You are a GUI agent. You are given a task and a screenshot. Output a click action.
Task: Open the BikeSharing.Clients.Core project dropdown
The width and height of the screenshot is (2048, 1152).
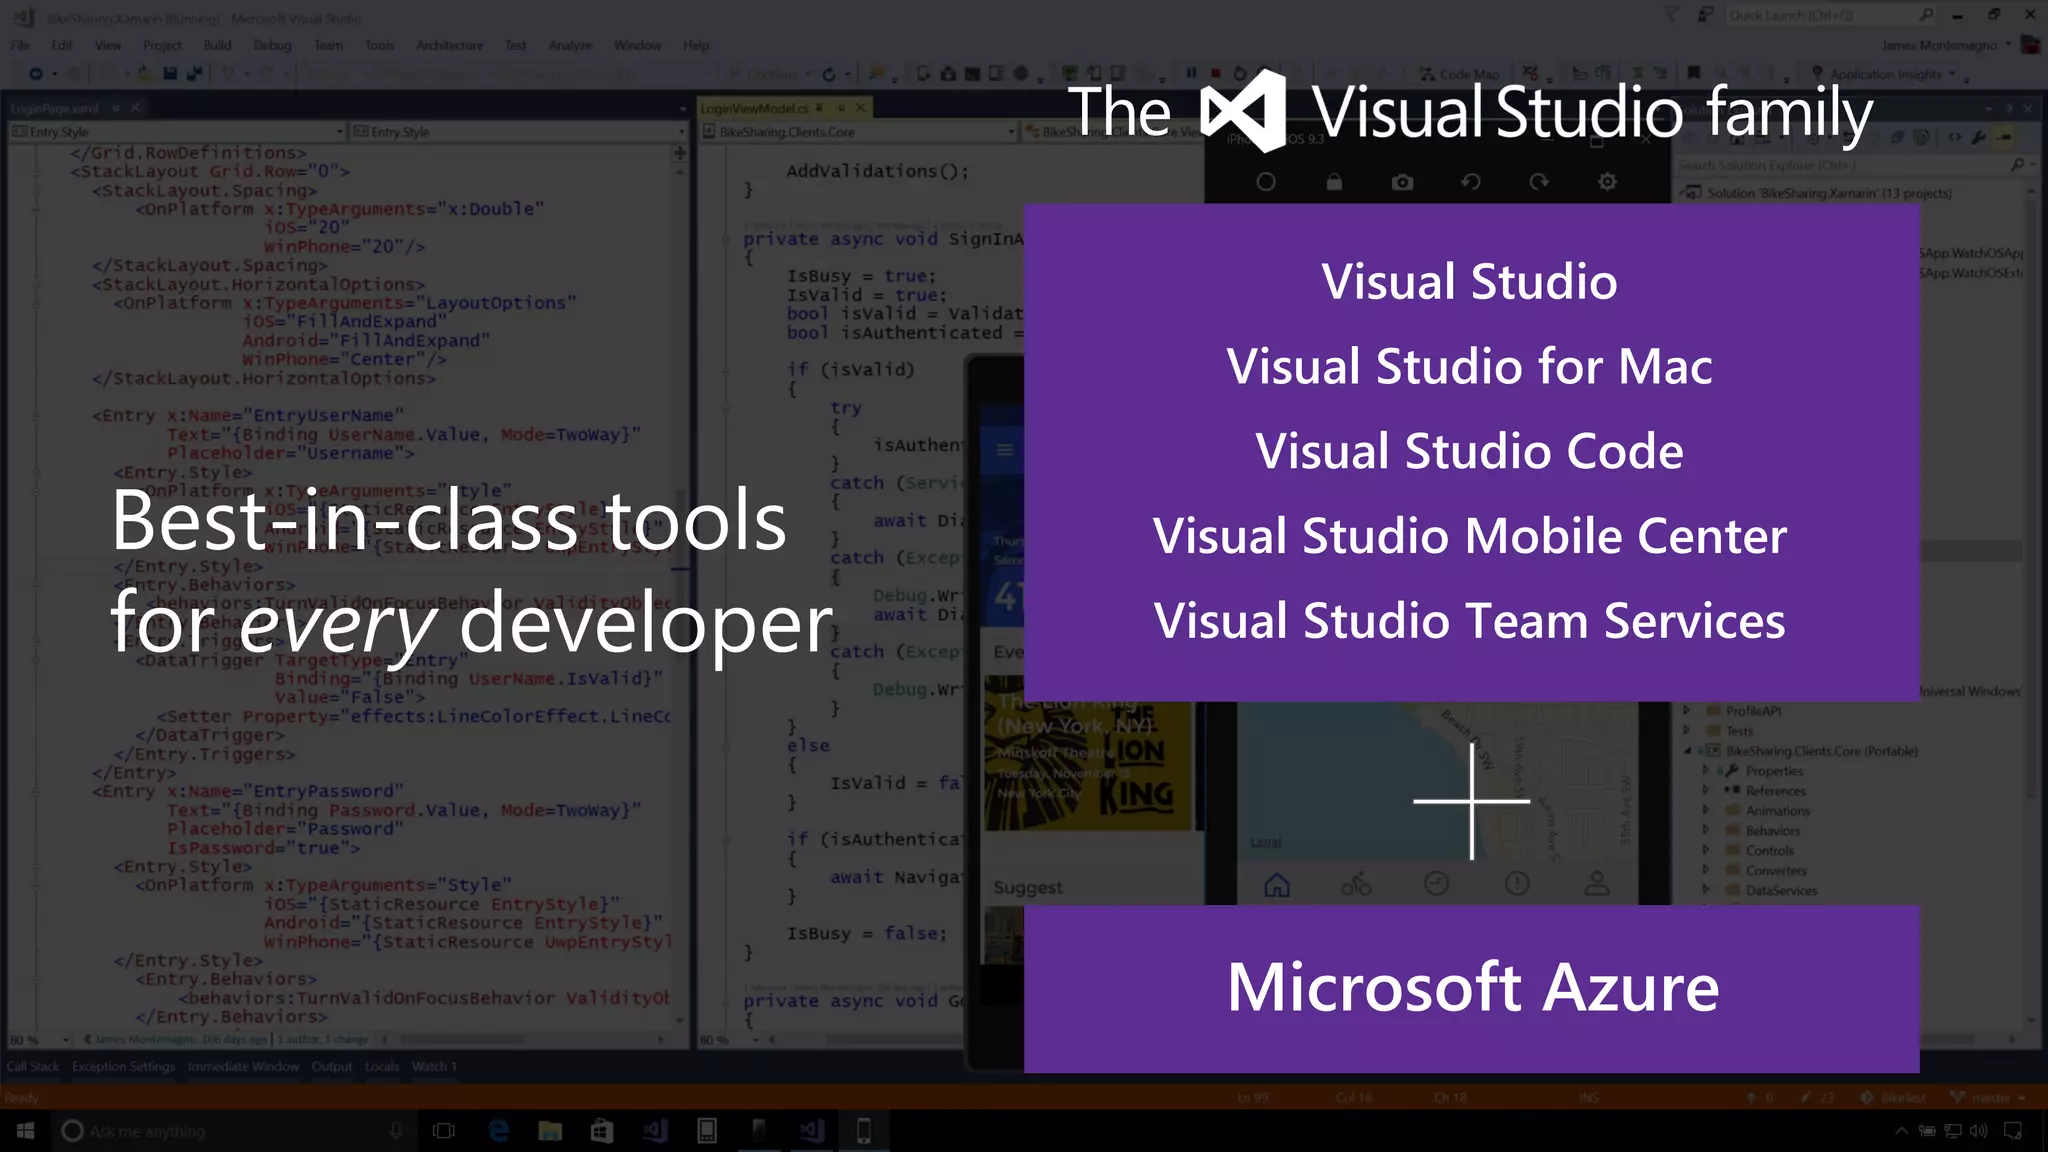tap(858, 131)
